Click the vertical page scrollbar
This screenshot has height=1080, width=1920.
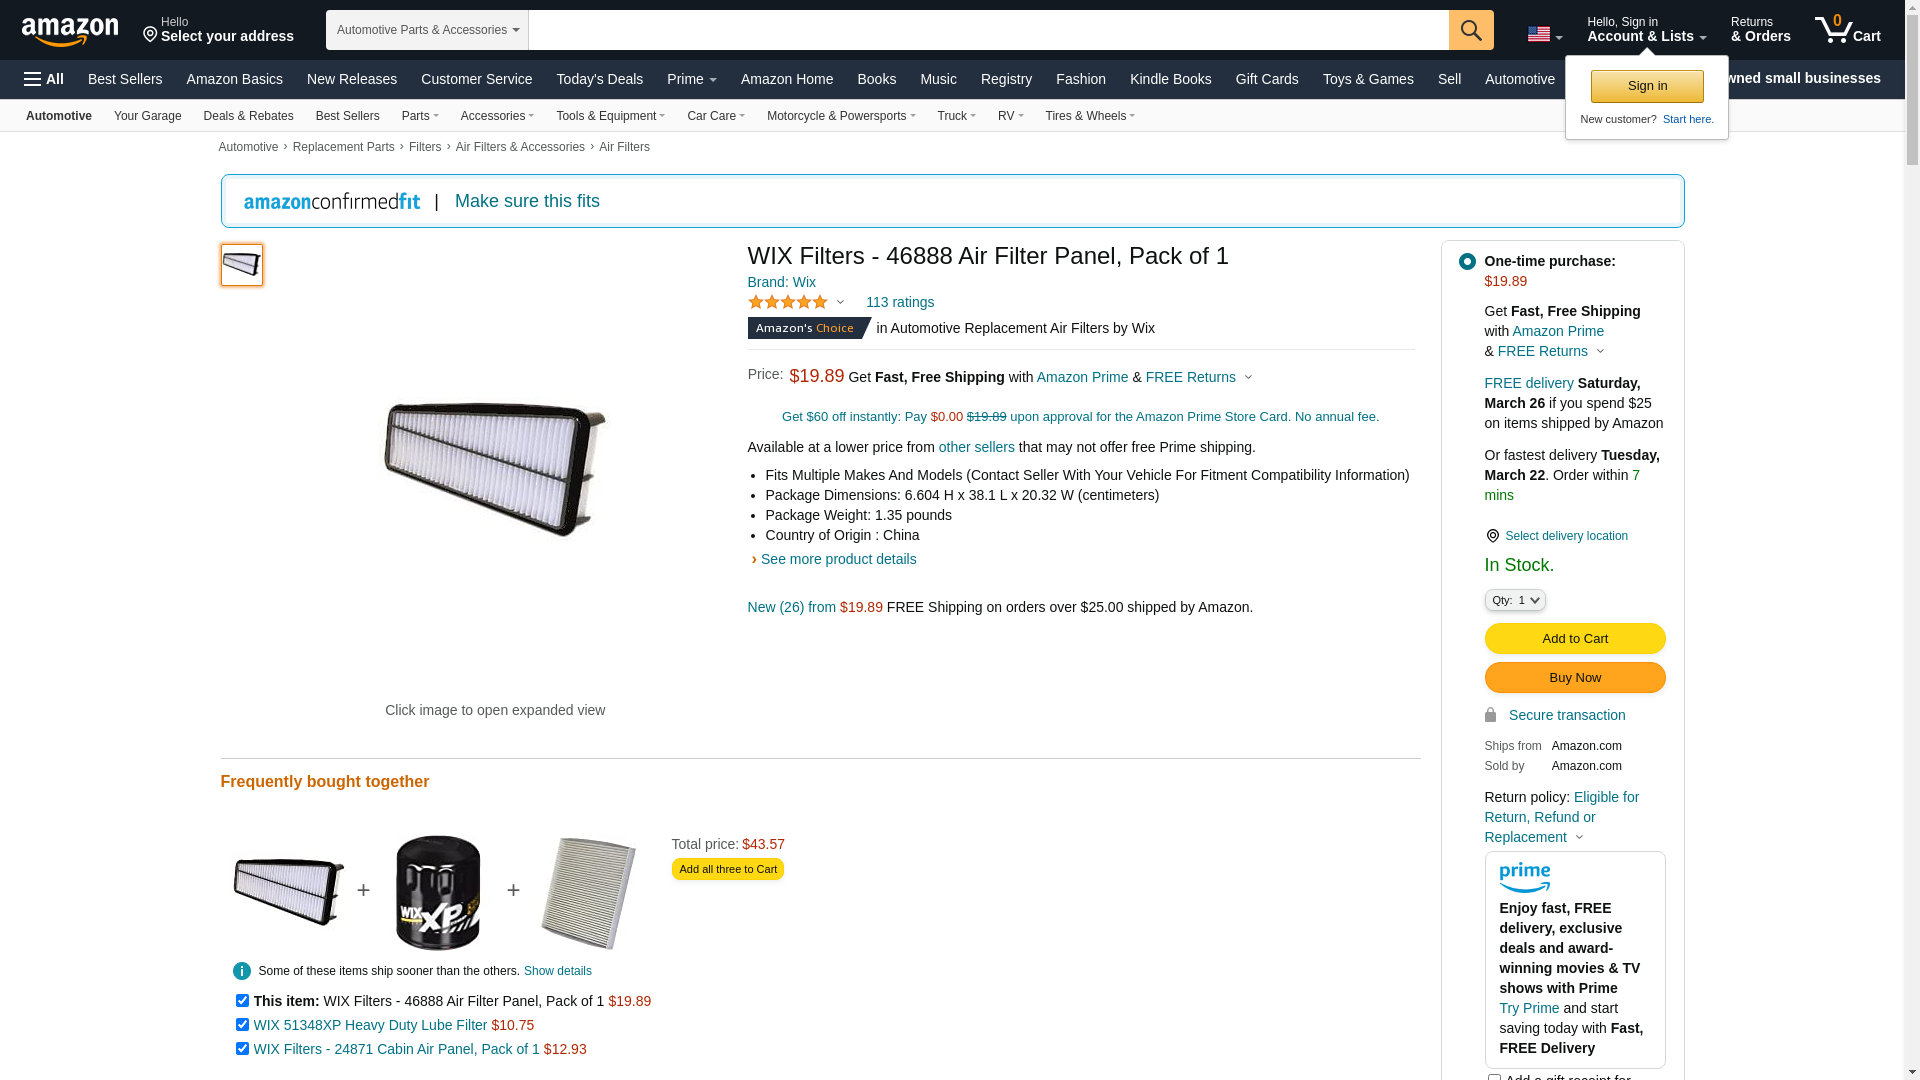point(1912,540)
